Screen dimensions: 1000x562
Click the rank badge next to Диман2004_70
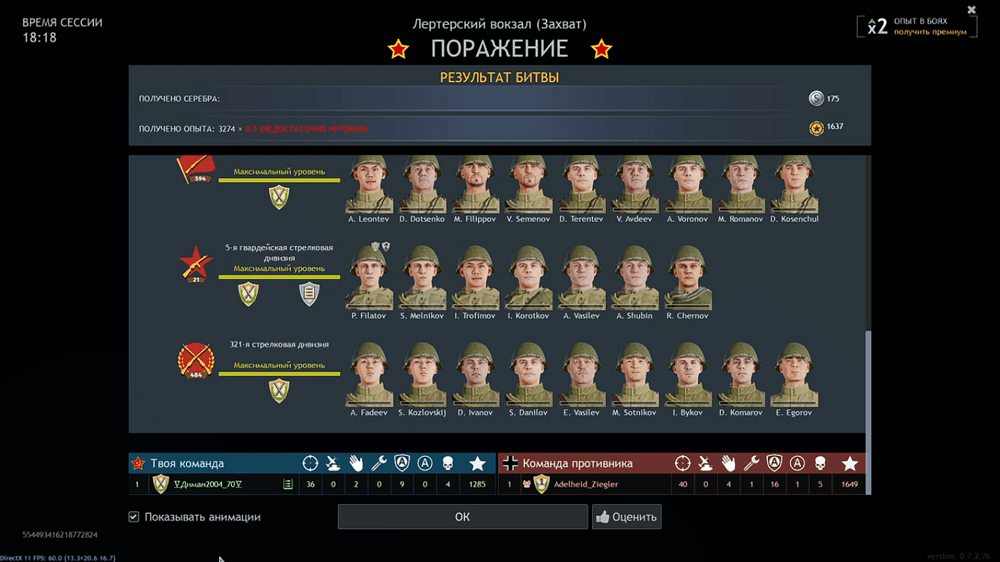161,484
